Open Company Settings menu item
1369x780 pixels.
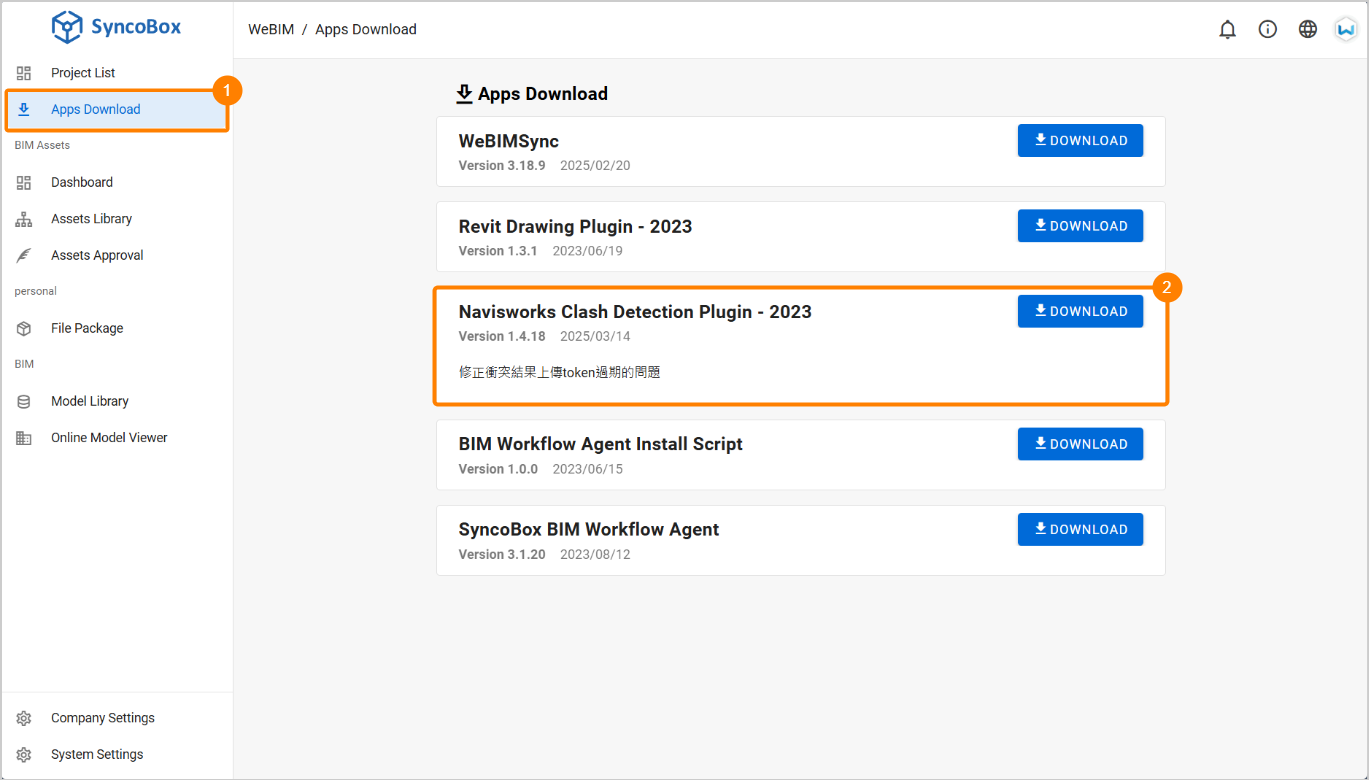117,718
